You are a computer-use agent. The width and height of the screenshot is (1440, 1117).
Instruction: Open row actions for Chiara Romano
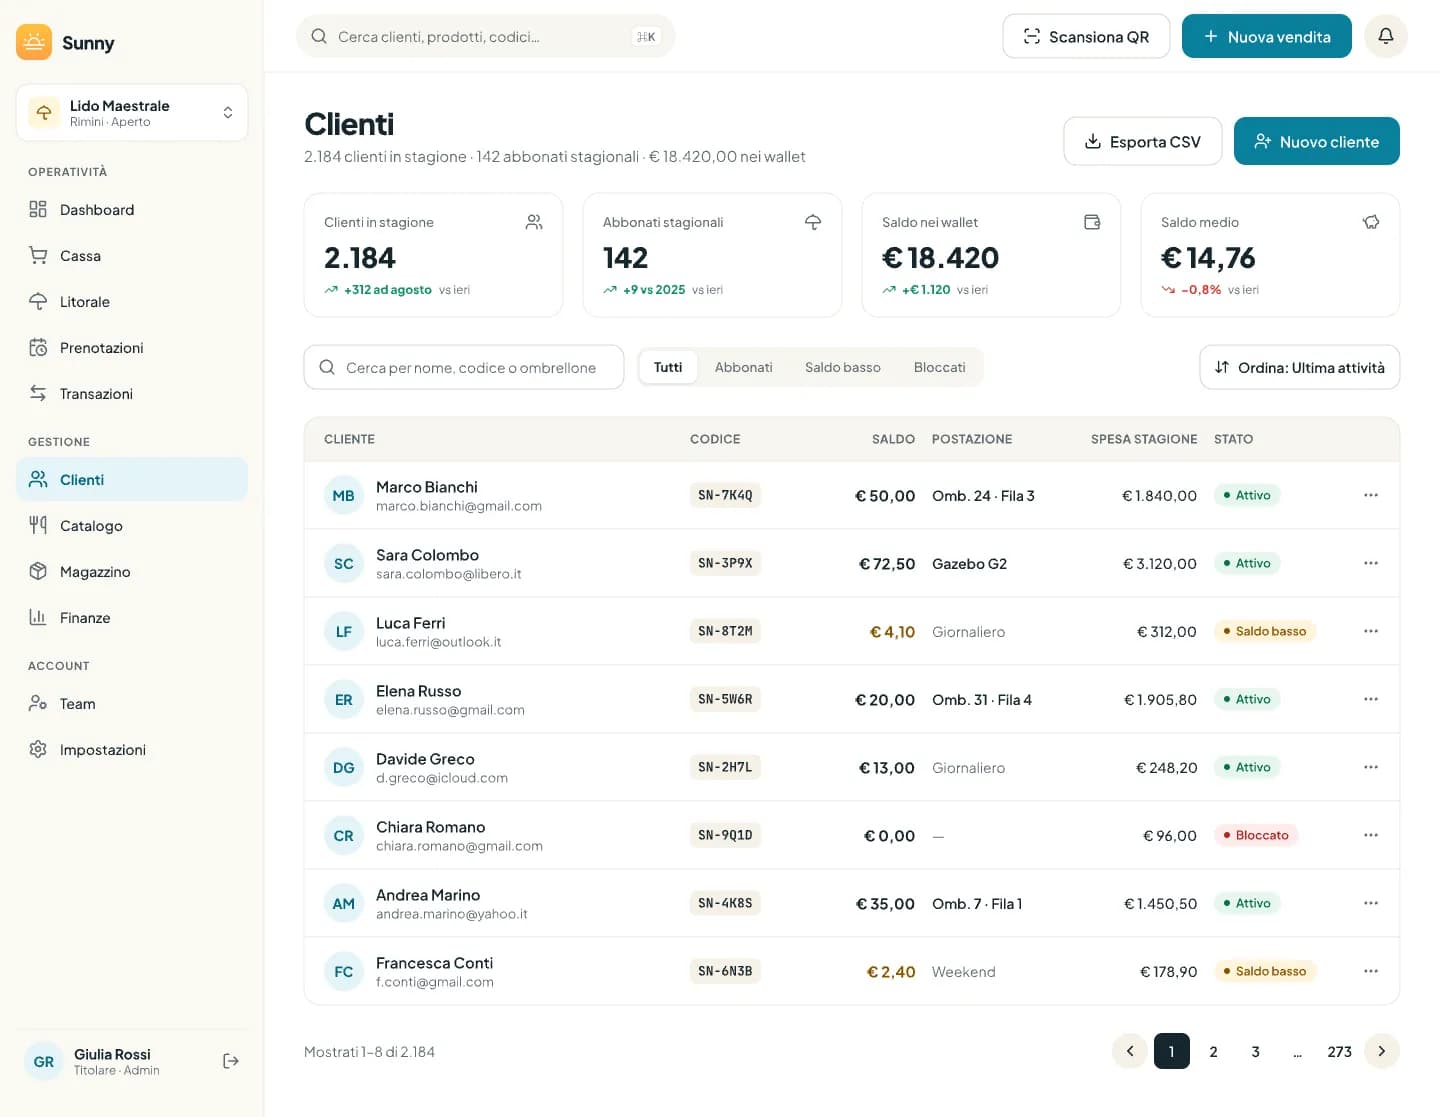coord(1371,835)
